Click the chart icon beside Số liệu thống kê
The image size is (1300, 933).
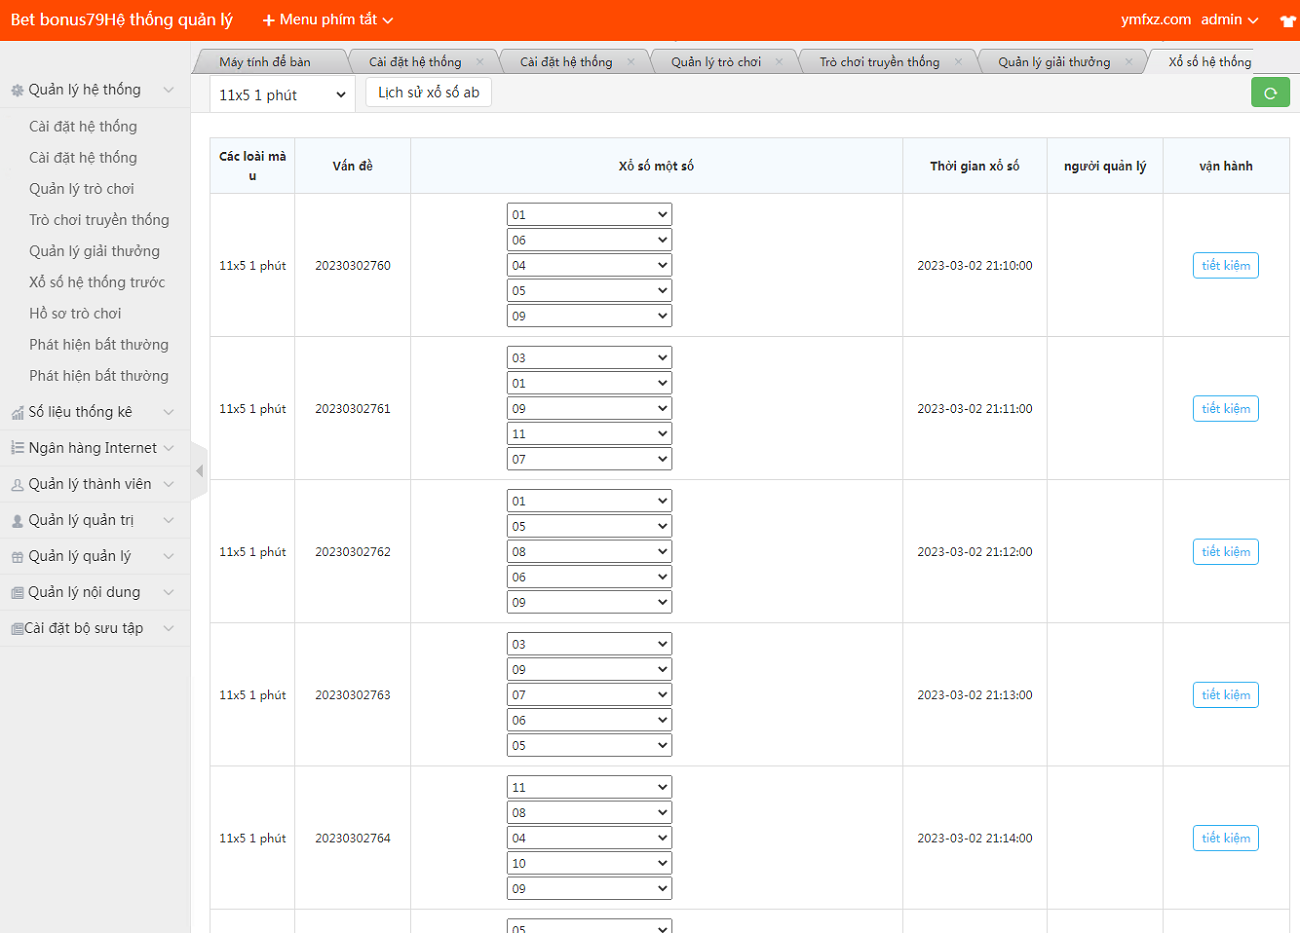pyautogui.click(x=17, y=412)
